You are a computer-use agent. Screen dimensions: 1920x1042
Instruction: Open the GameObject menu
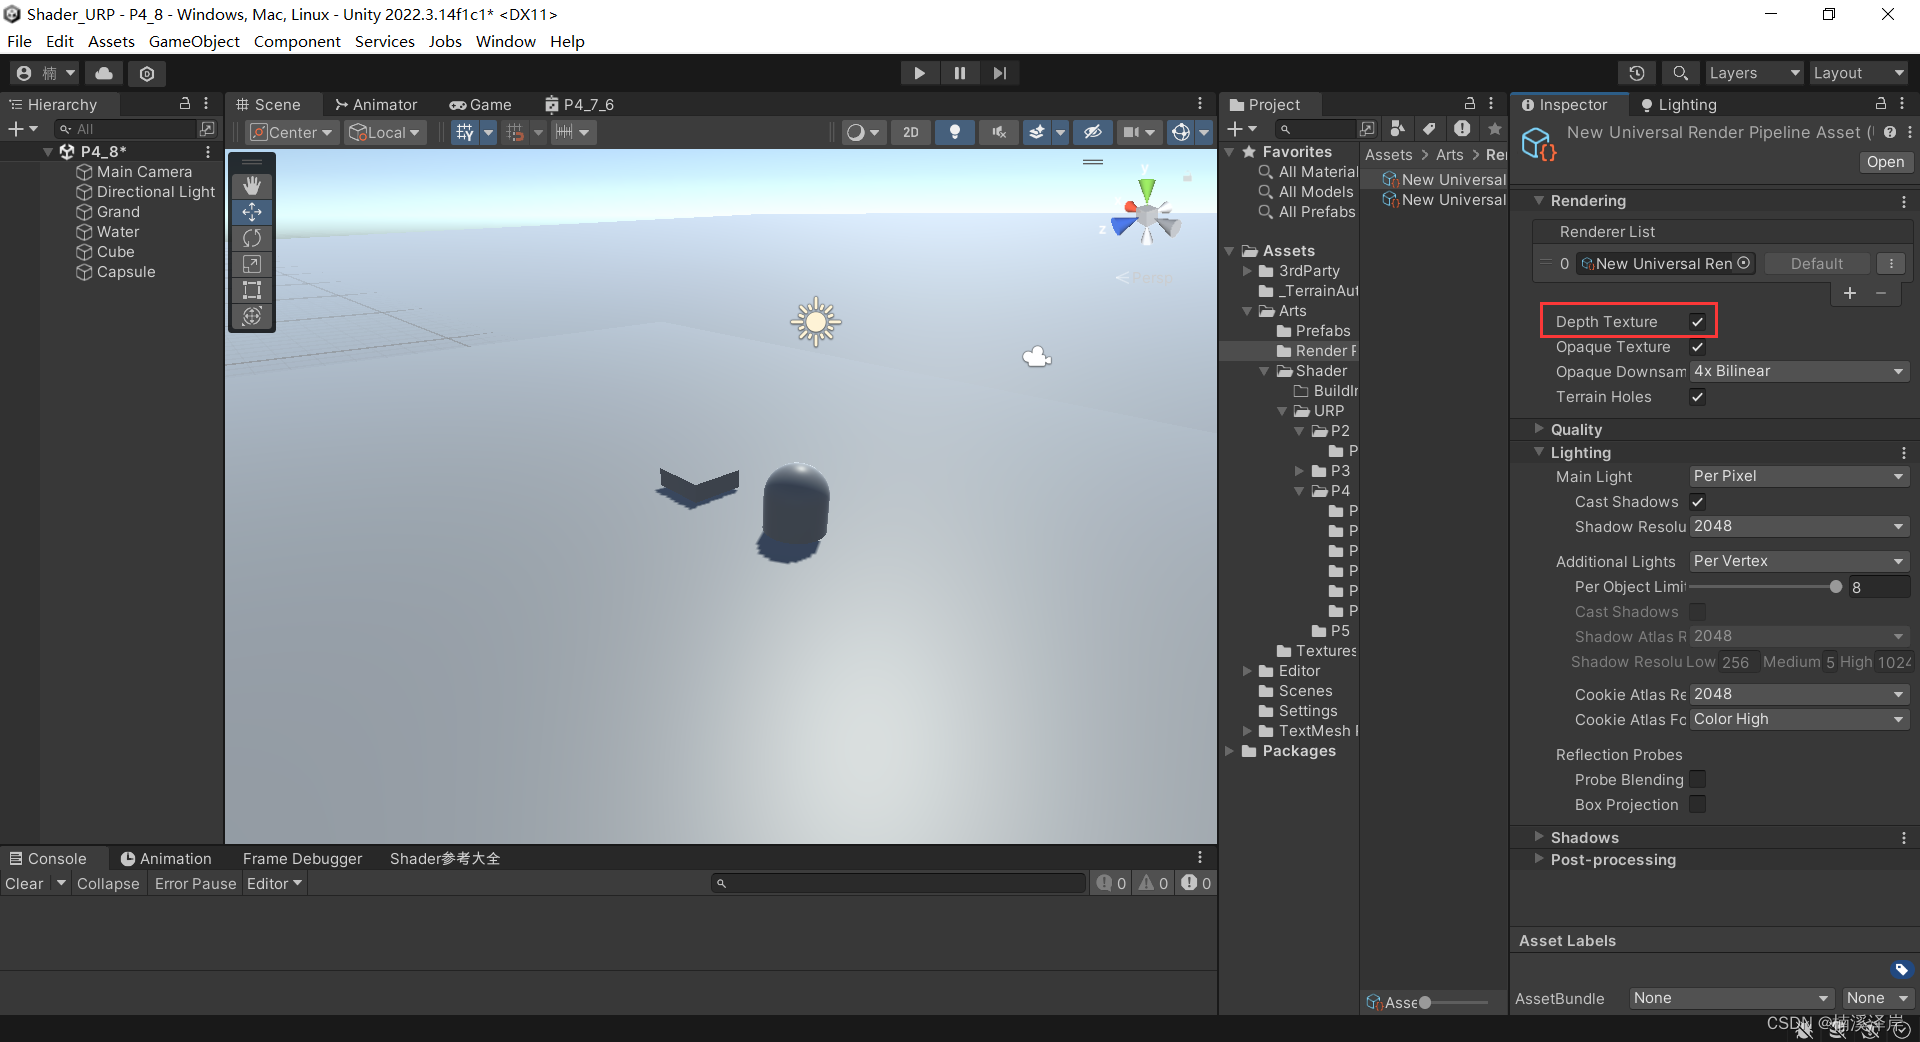pyautogui.click(x=194, y=41)
